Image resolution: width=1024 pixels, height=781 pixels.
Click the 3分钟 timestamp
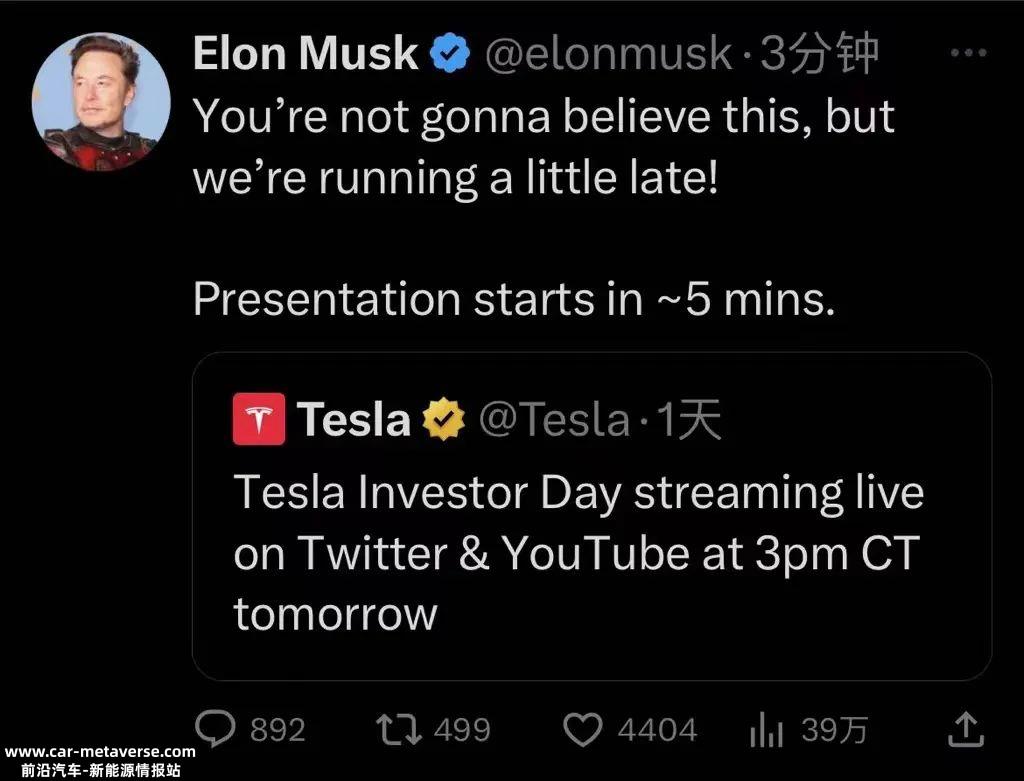[x=820, y=54]
